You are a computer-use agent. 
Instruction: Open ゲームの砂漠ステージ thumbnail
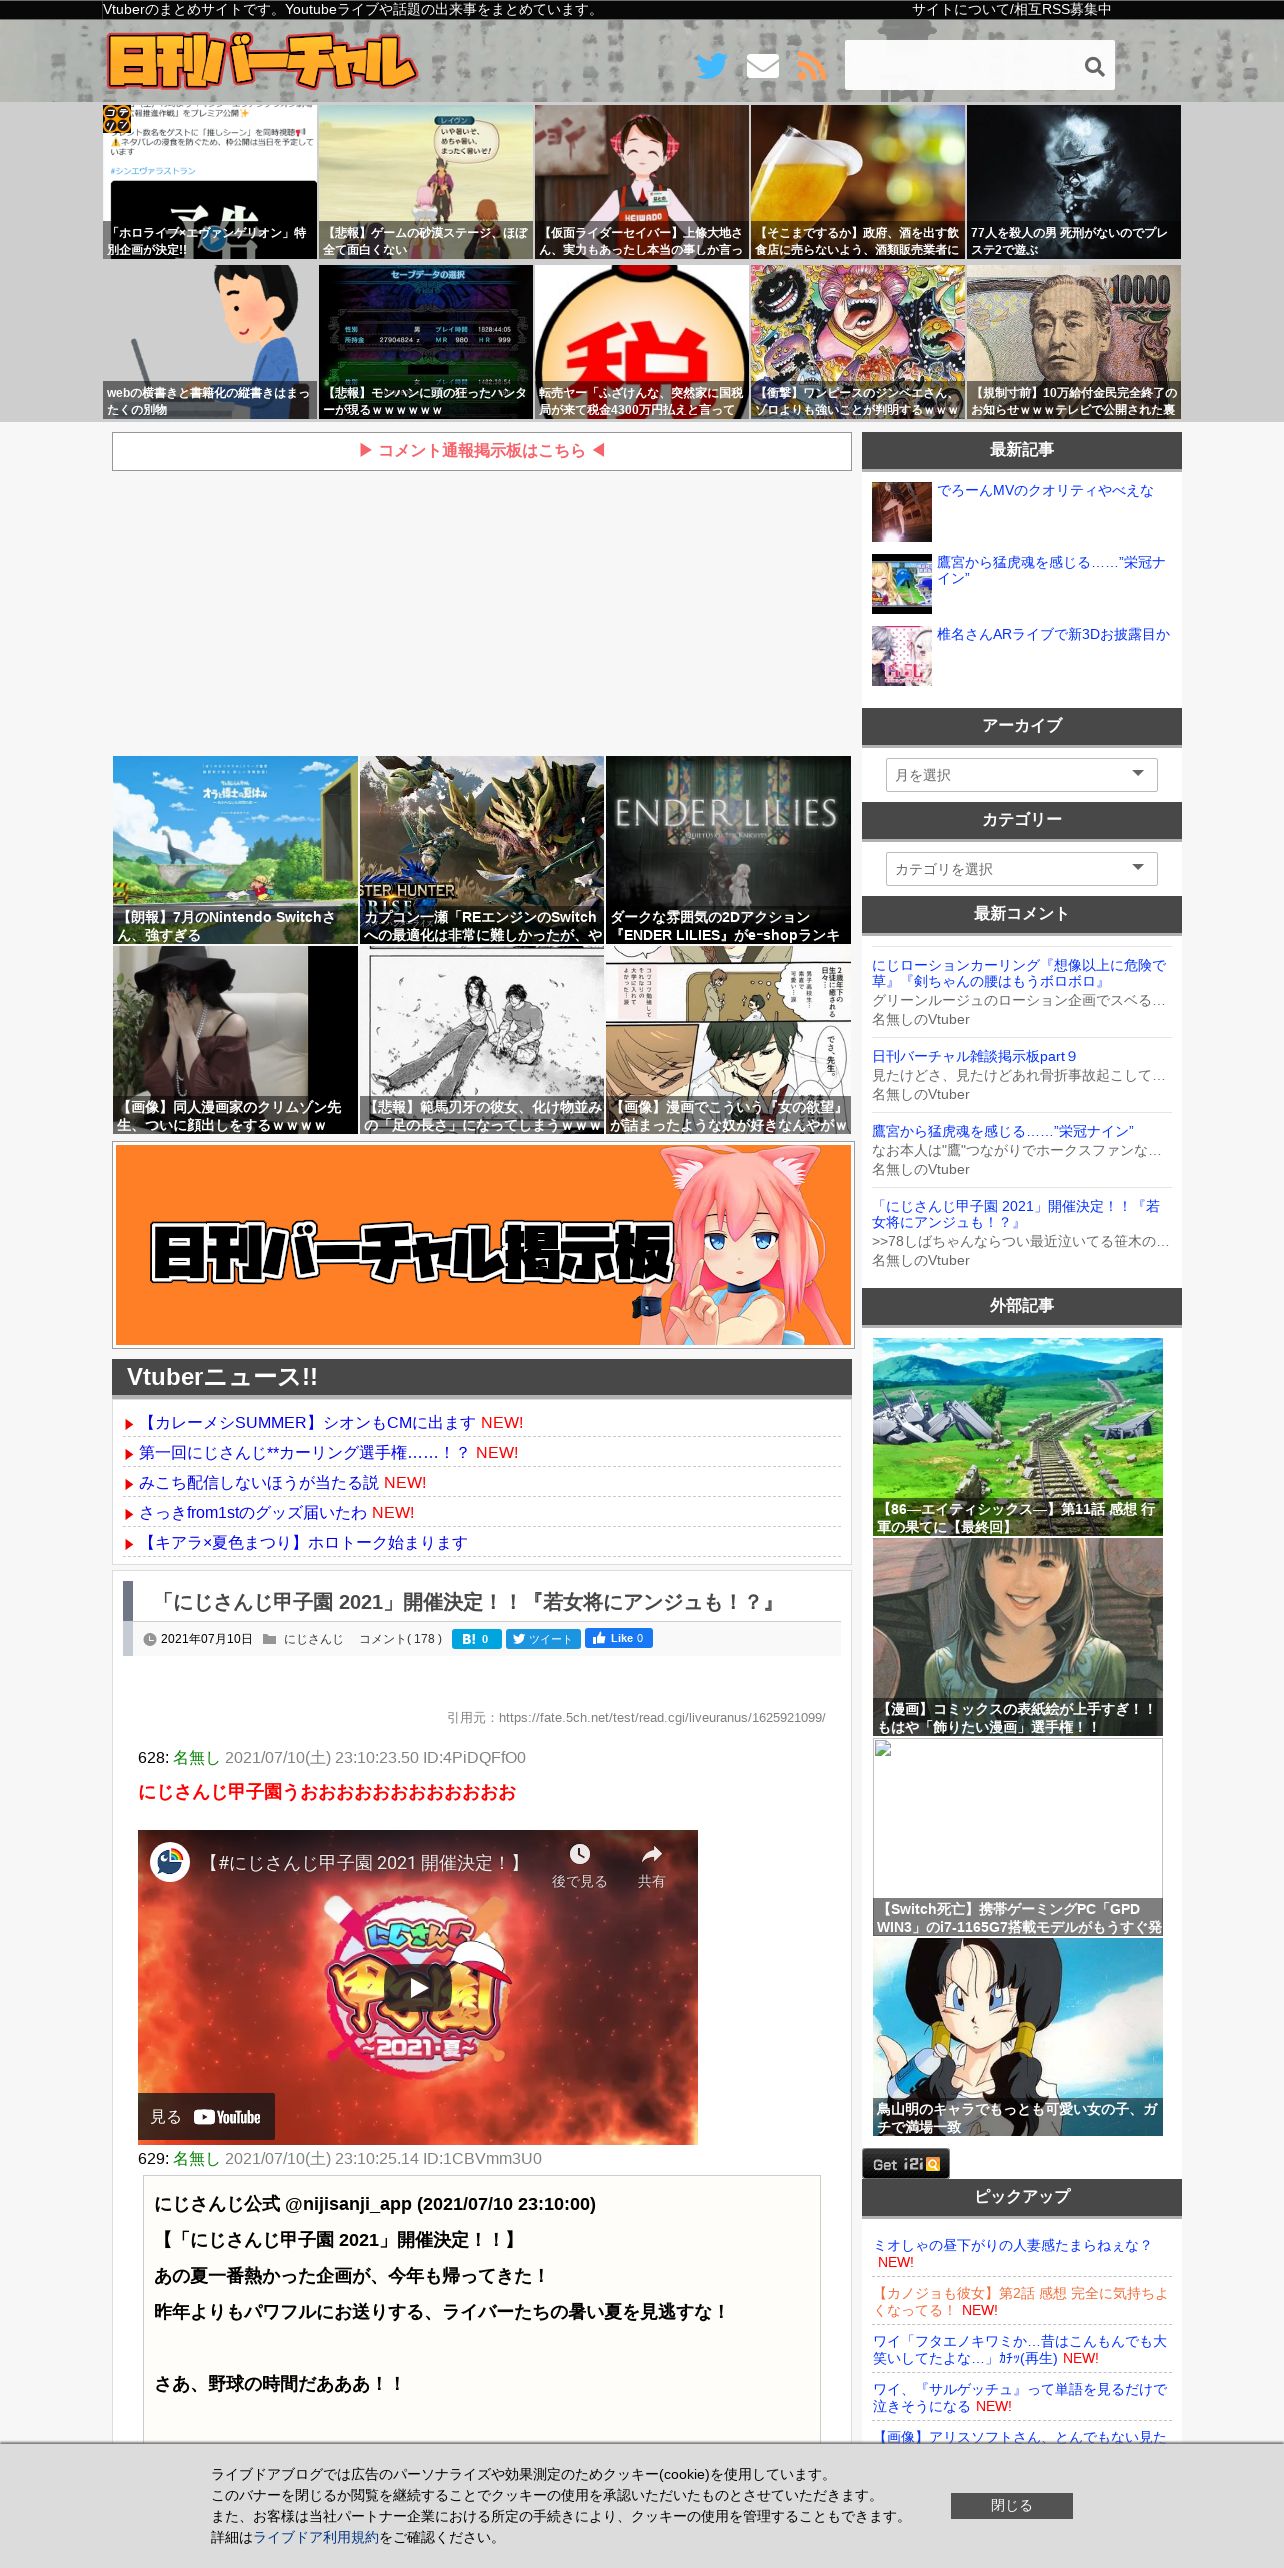tap(426, 182)
